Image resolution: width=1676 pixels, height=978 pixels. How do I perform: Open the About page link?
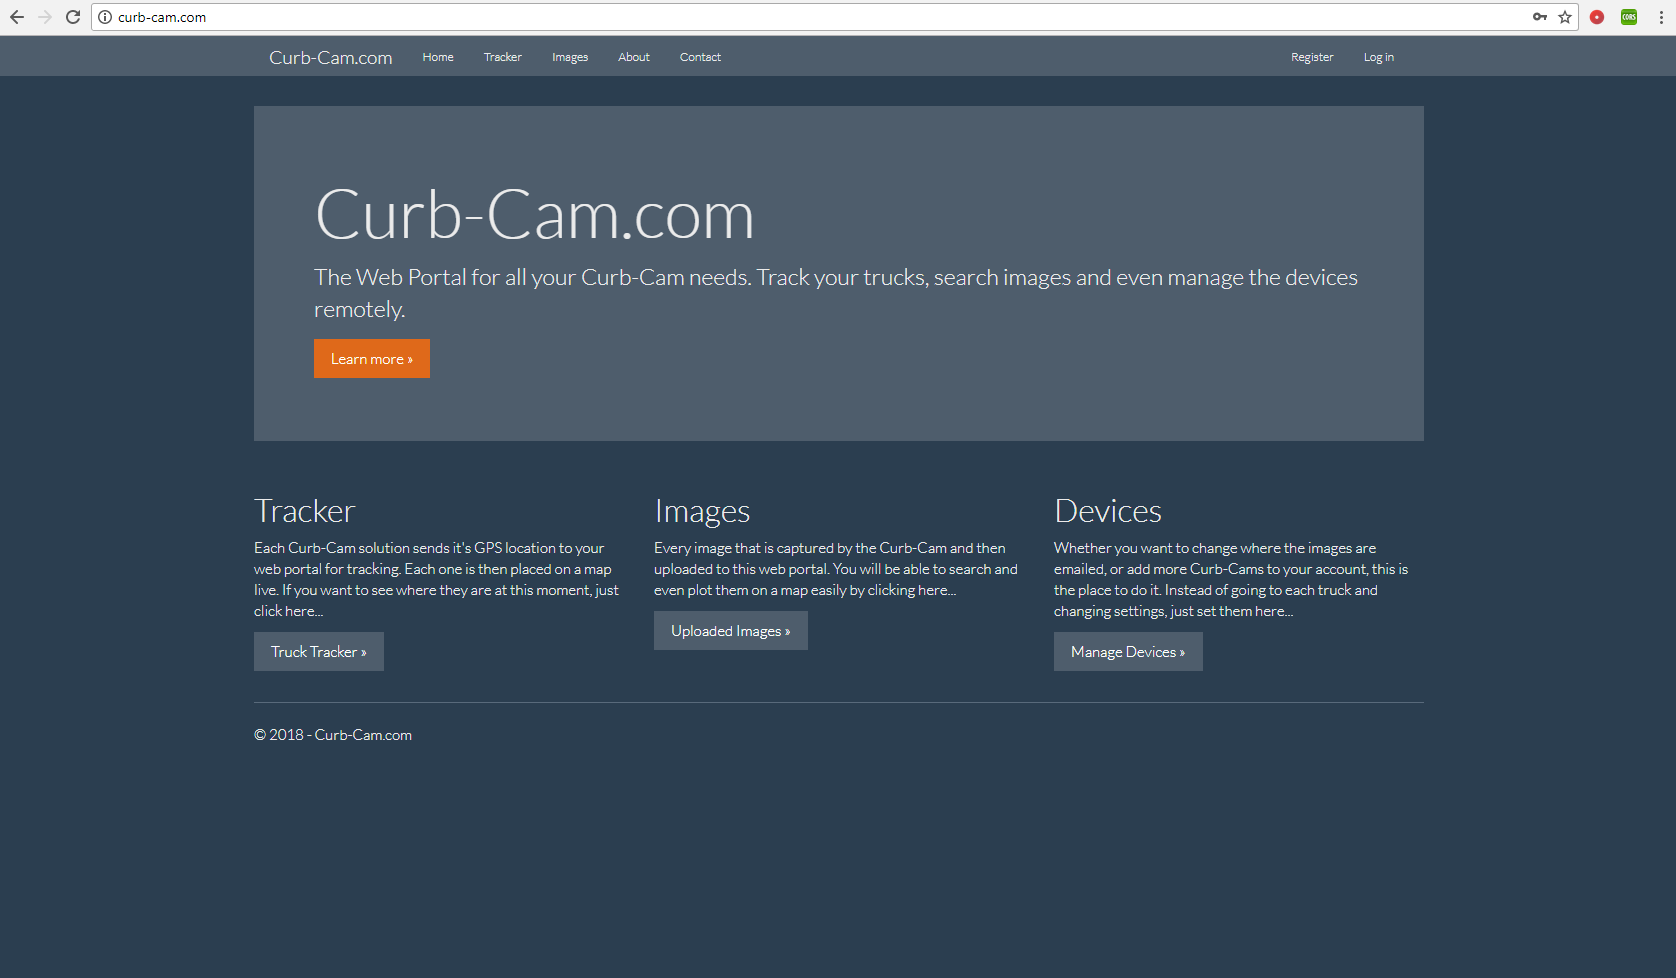click(x=633, y=57)
